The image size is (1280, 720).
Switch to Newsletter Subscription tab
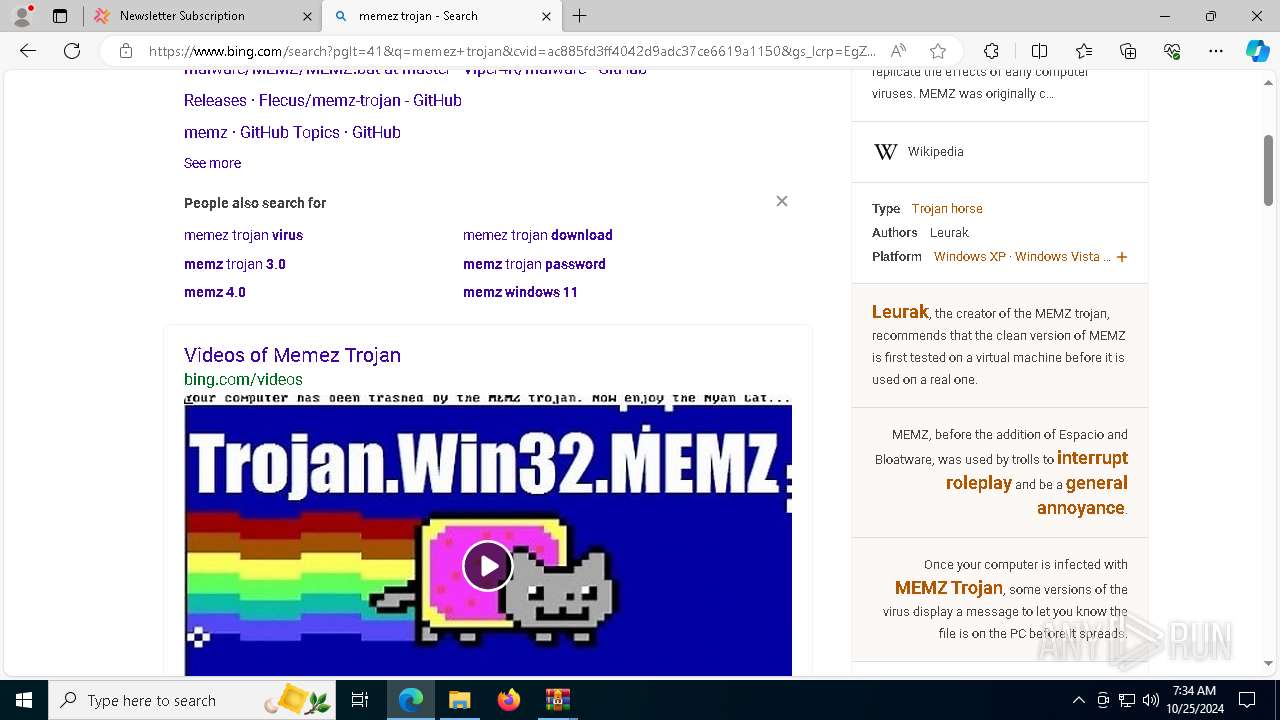tap(201, 16)
